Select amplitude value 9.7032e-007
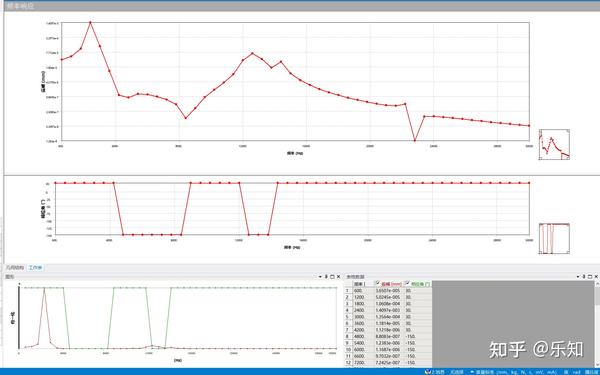Image resolution: width=600 pixels, height=375 pixels. click(389, 356)
